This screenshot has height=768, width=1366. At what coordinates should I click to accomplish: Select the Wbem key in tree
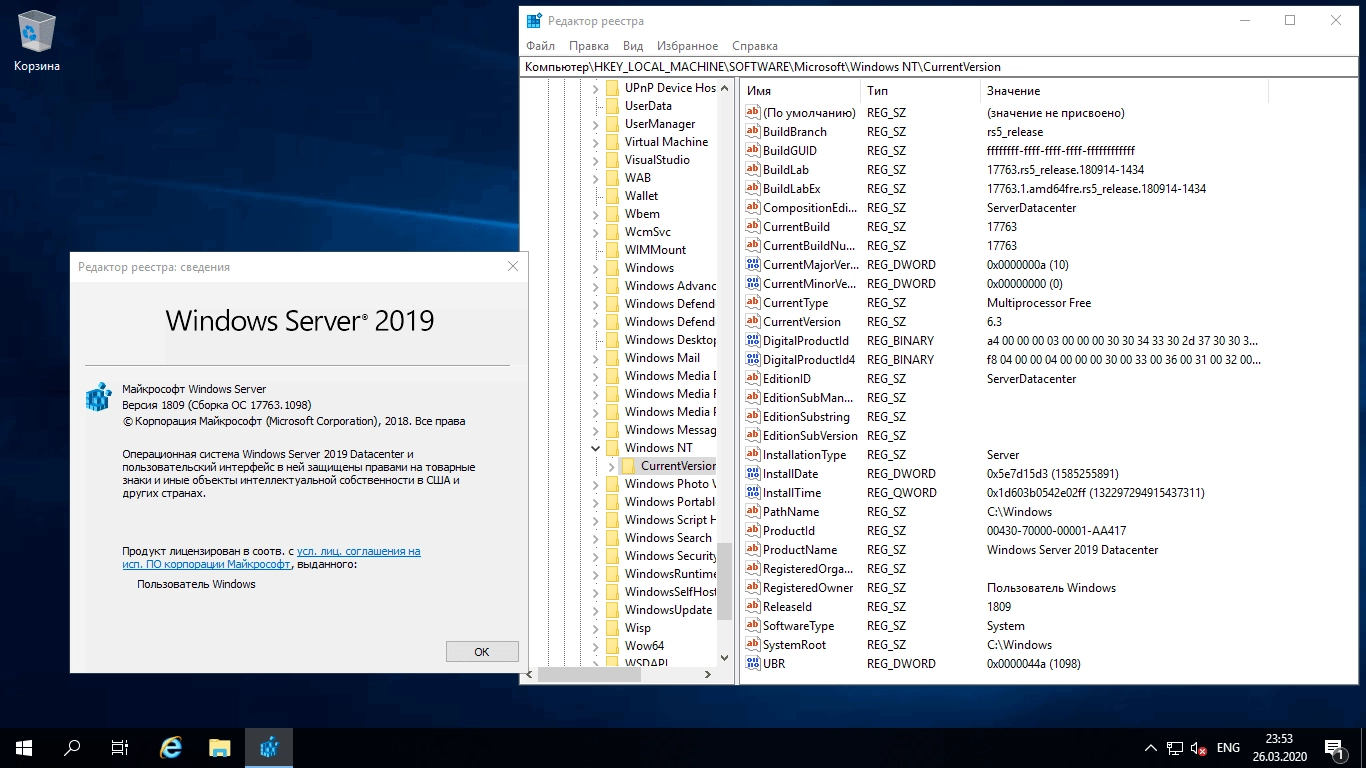642,214
